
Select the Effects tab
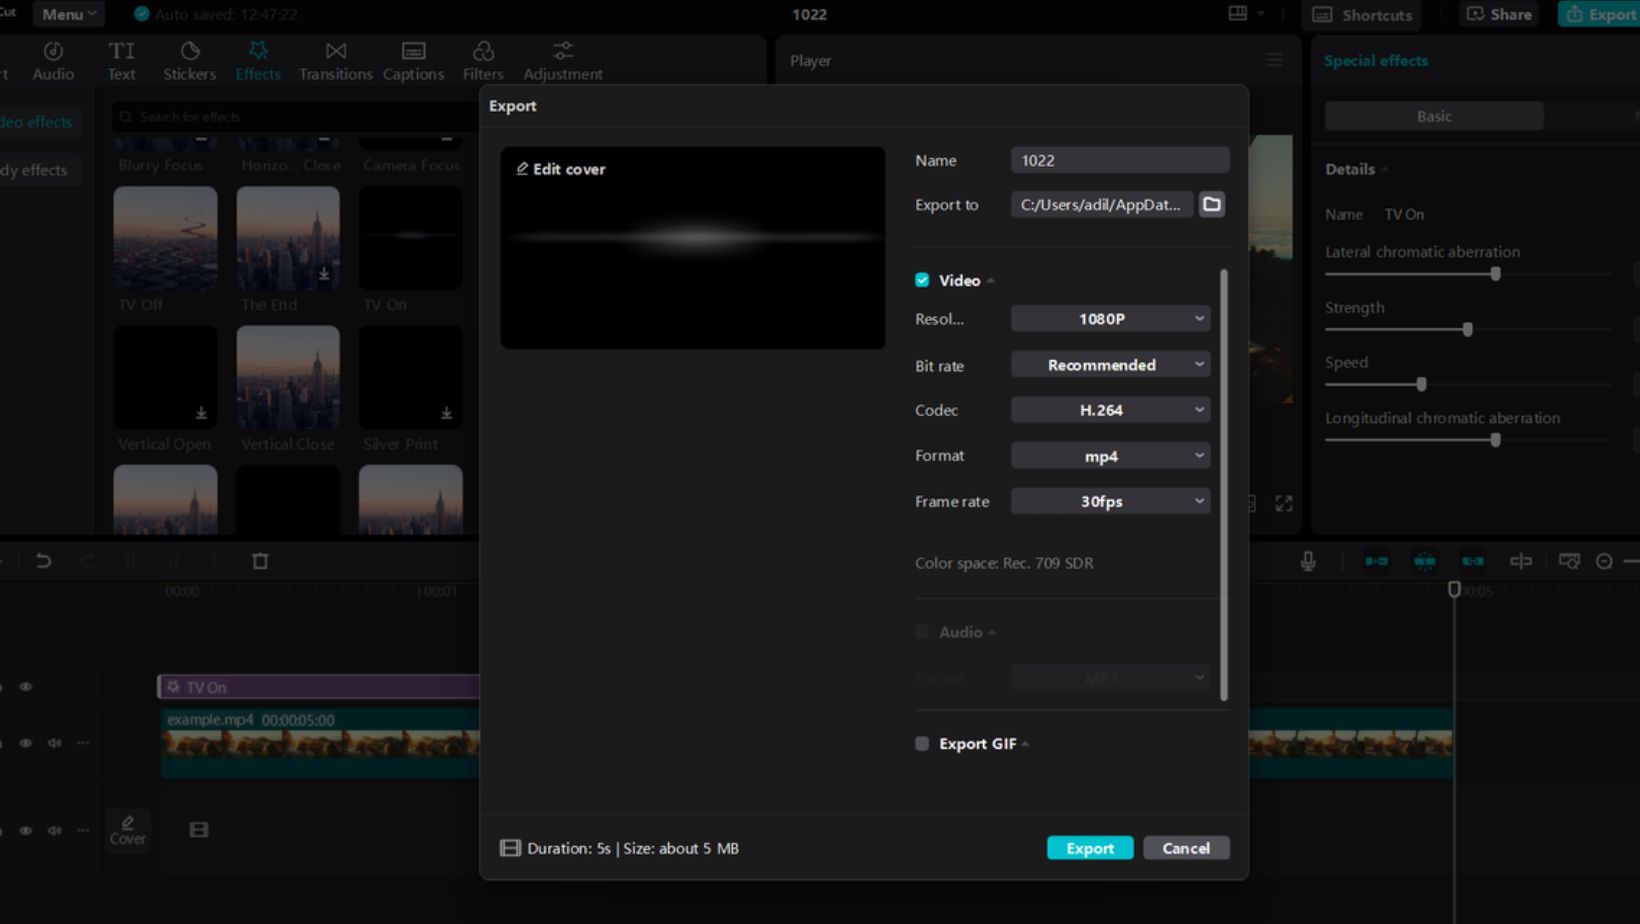point(258,61)
